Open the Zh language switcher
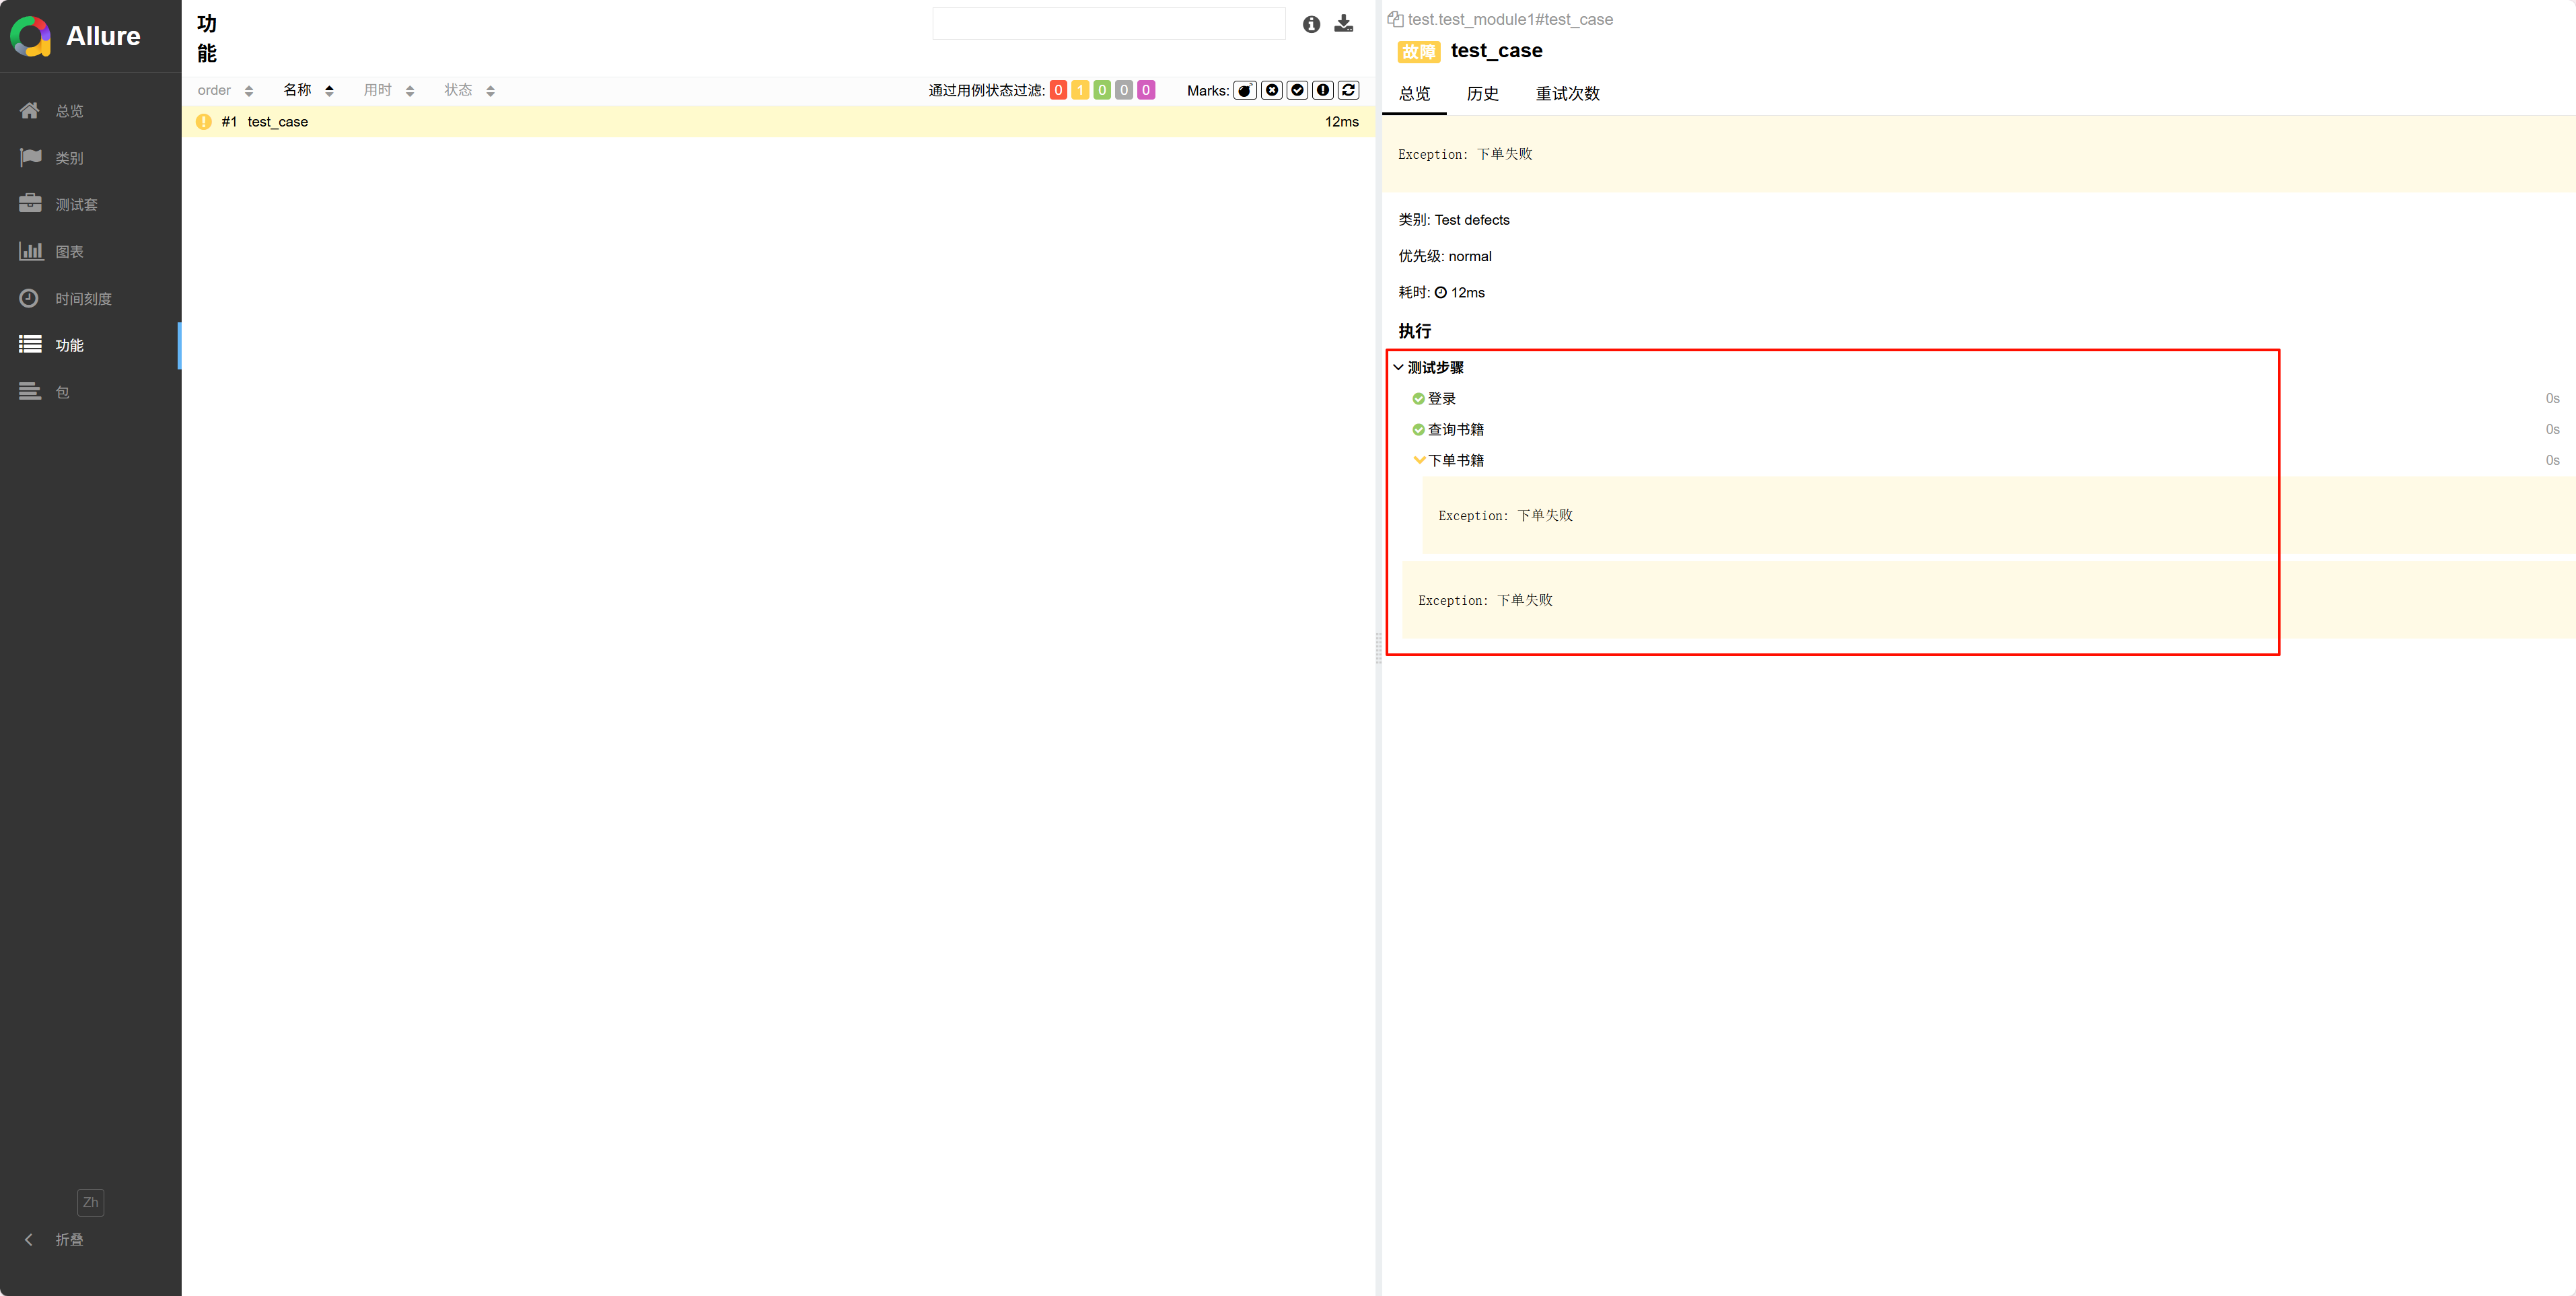This screenshot has height=1296, width=2576. click(90, 1202)
